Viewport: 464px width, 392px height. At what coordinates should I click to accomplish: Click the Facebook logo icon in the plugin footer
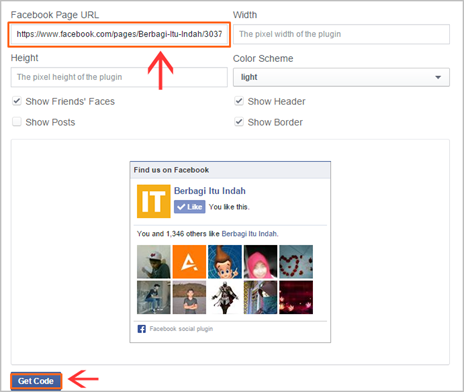click(142, 329)
